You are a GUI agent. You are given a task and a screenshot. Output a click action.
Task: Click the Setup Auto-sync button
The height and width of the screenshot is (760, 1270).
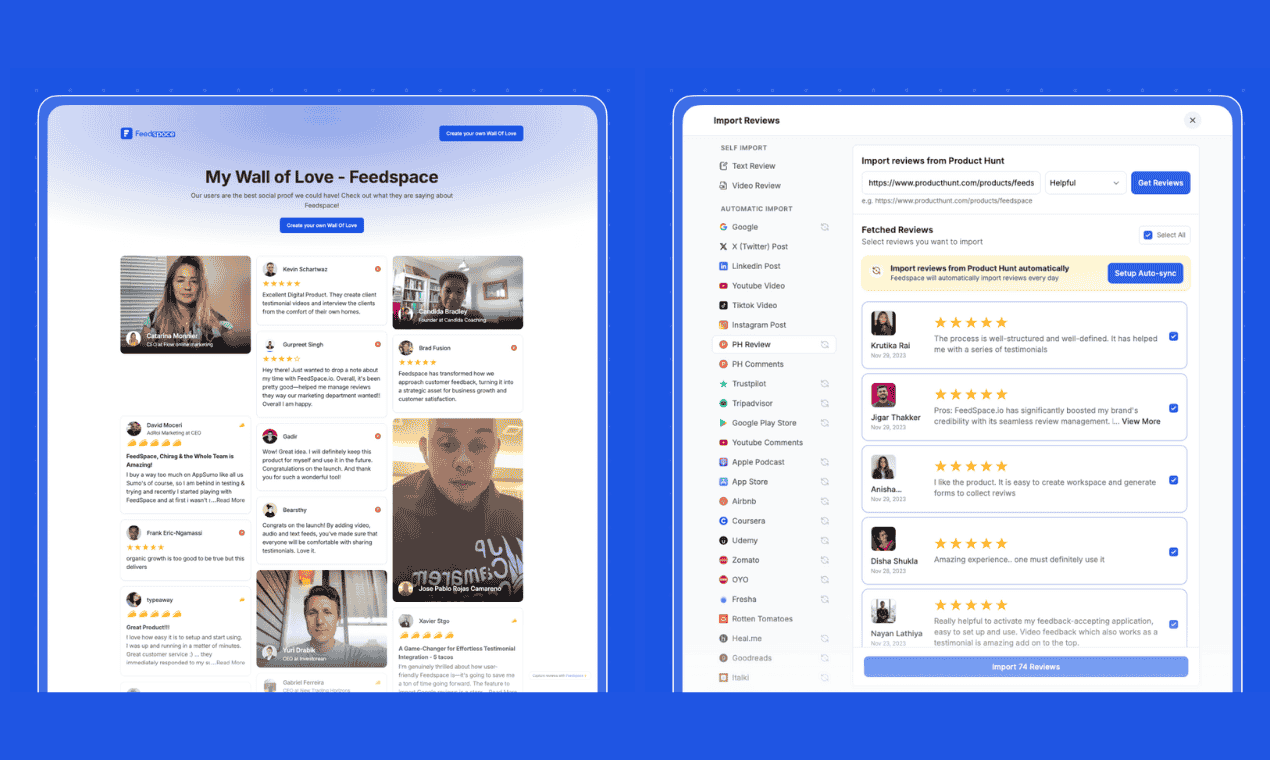tap(1145, 273)
